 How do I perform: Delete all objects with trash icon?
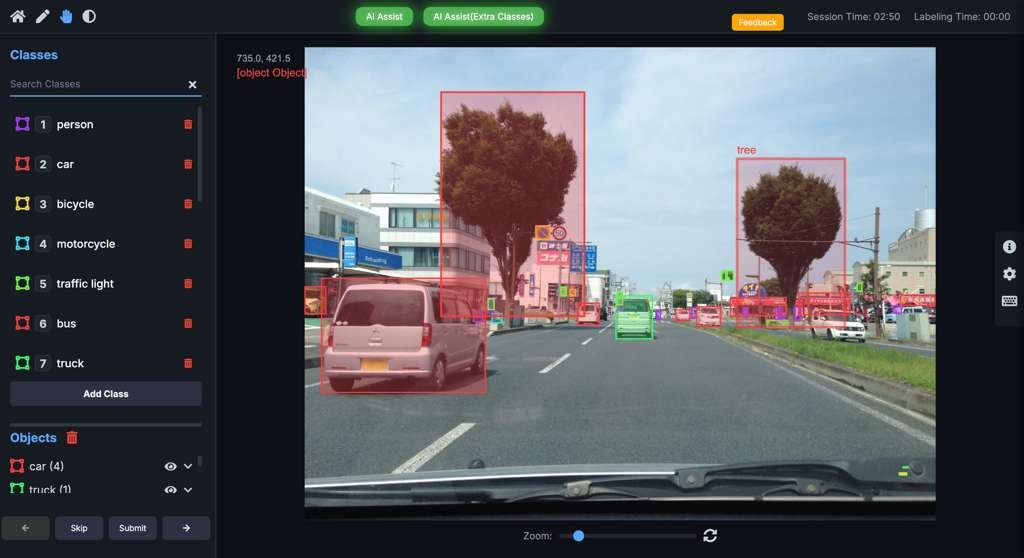coord(72,438)
